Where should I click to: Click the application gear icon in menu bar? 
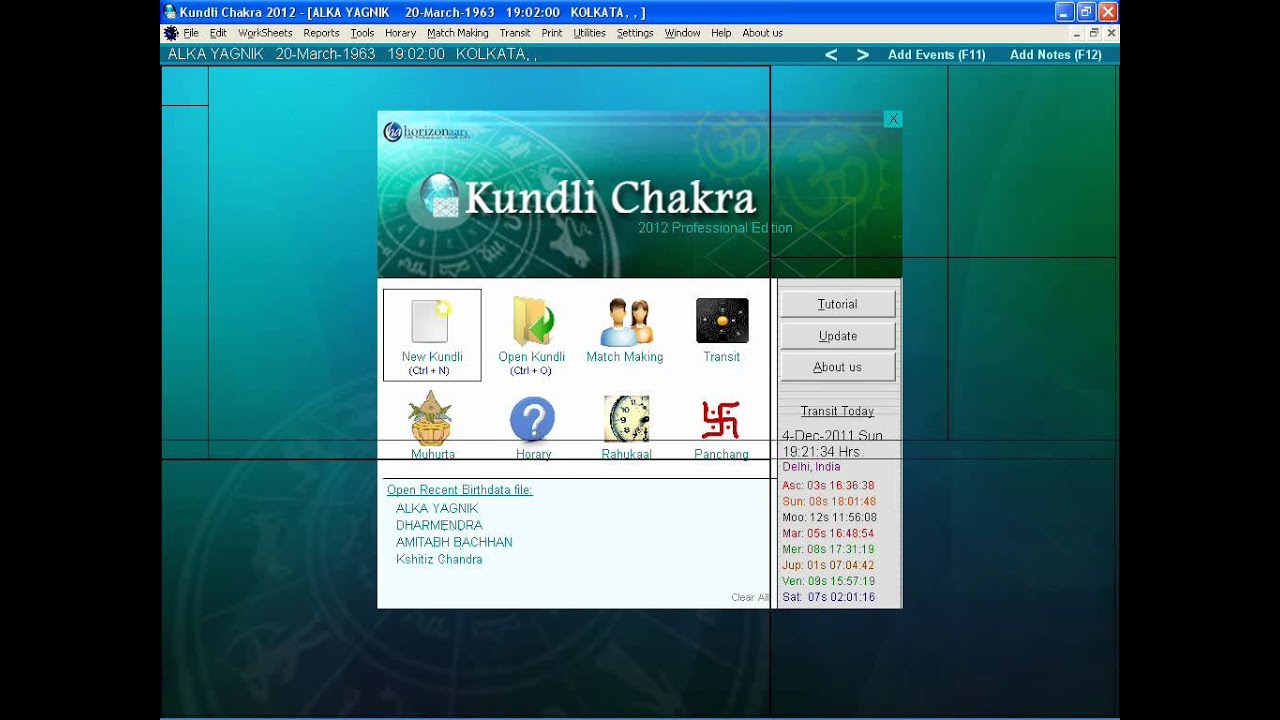[x=171, y=33]
